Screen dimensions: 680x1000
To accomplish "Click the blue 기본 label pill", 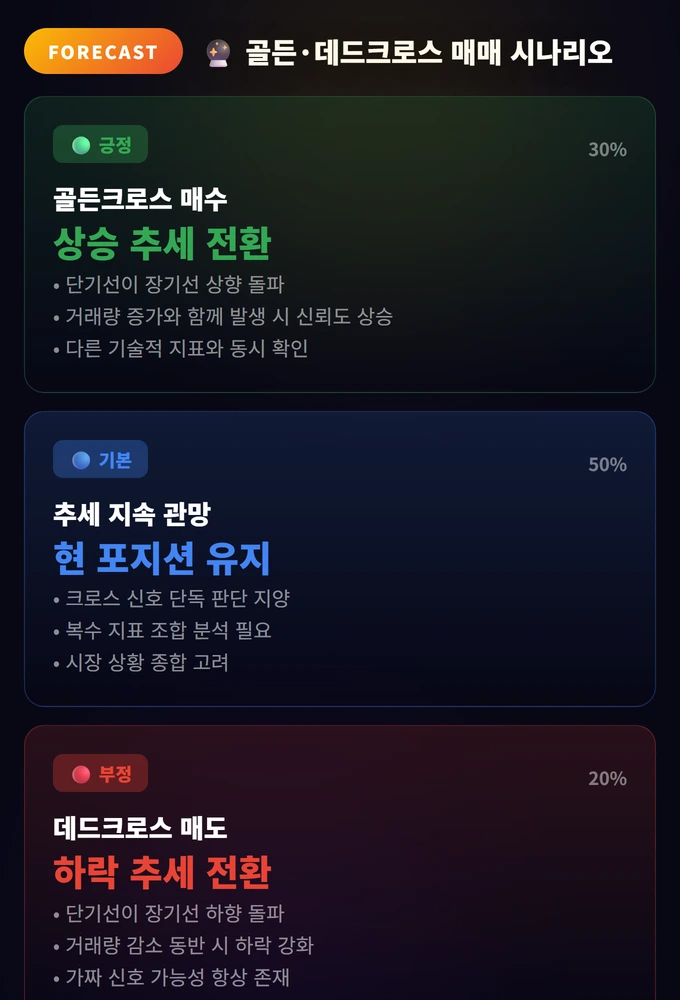I will tap(102, 459).
